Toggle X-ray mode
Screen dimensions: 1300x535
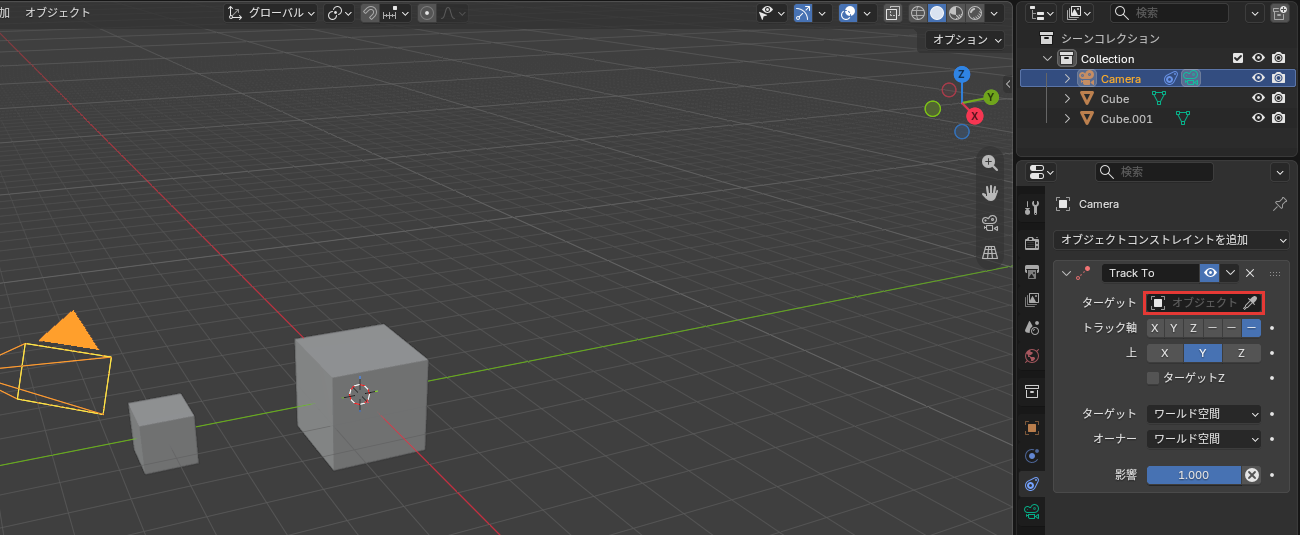coord(892,13)
